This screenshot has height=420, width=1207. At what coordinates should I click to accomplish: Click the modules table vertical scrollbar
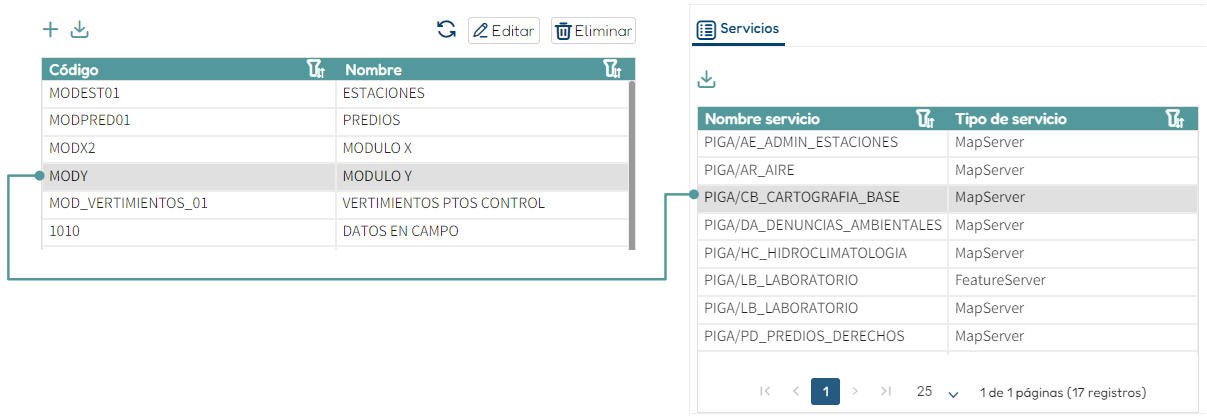631,165
